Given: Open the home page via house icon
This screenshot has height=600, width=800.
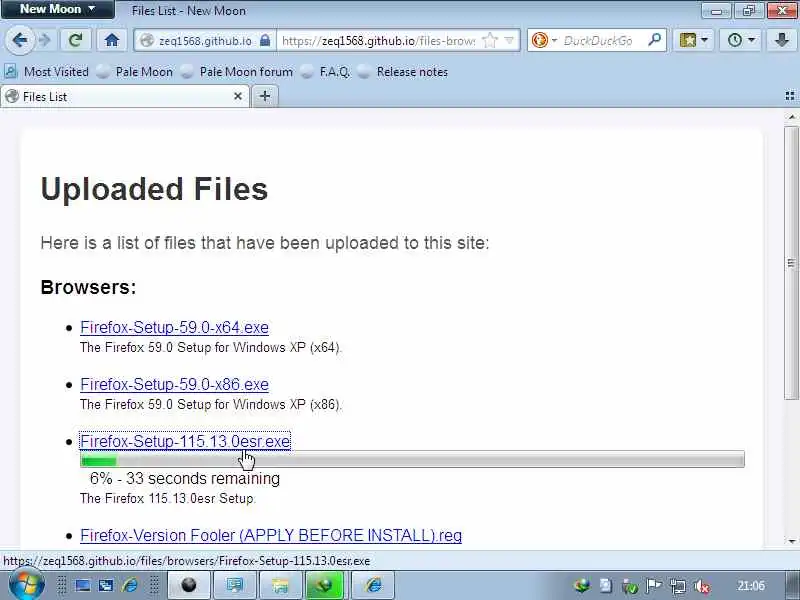Looking at the screenshot, I should click(x=112, y=40).
